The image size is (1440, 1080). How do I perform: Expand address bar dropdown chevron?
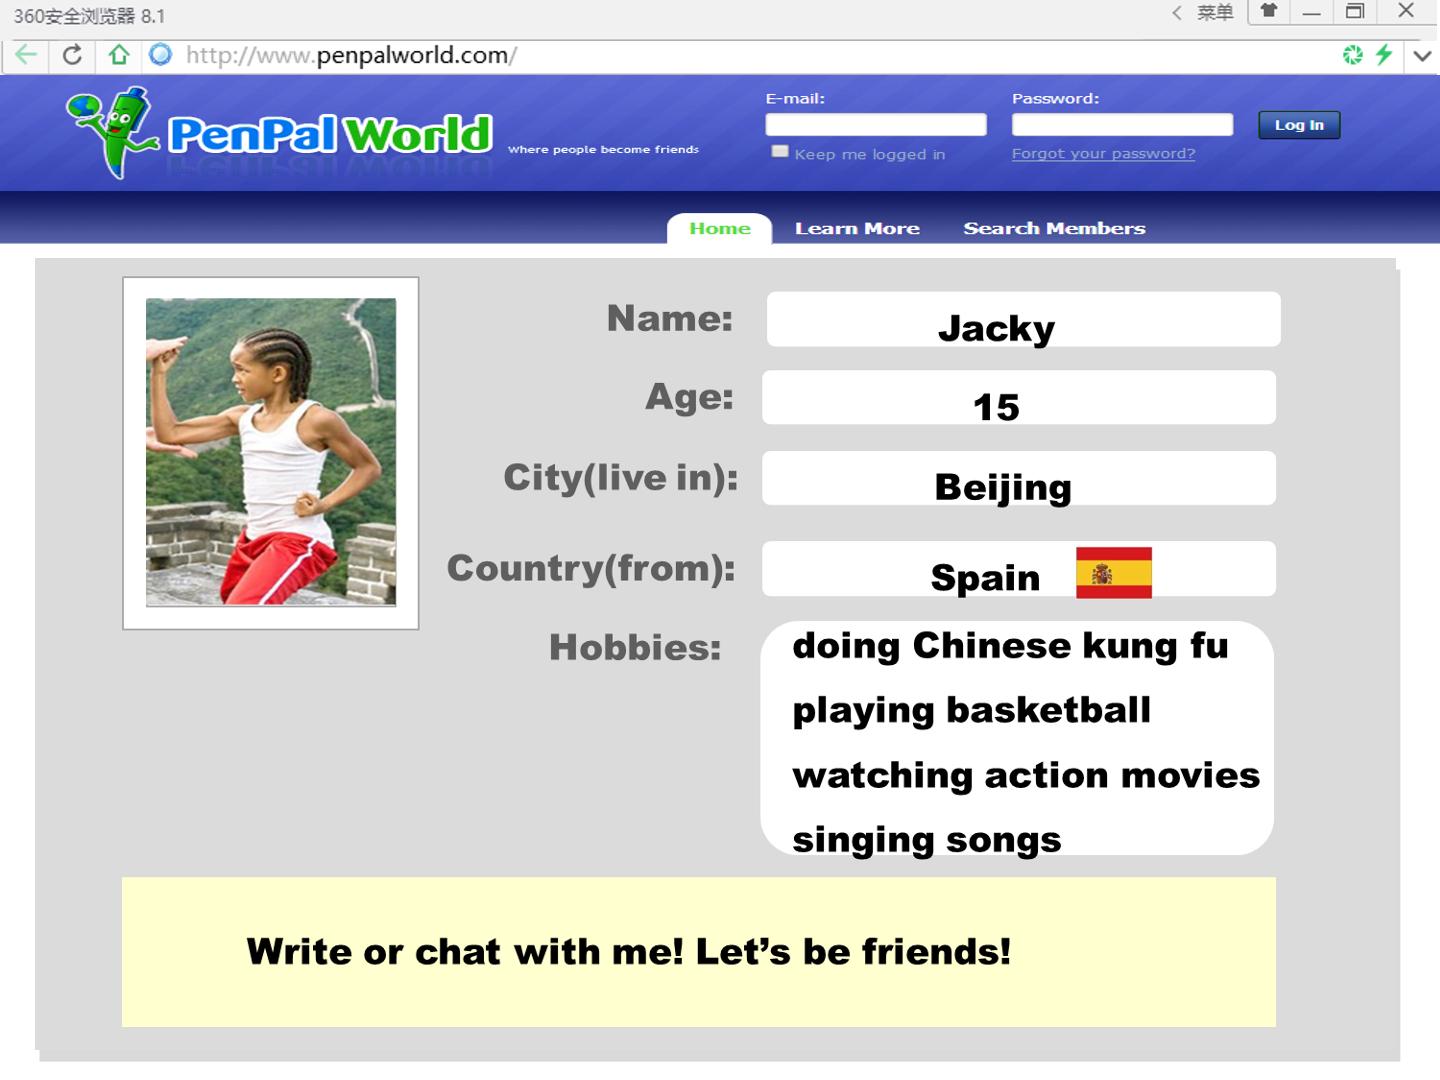tap(1422, 56)
